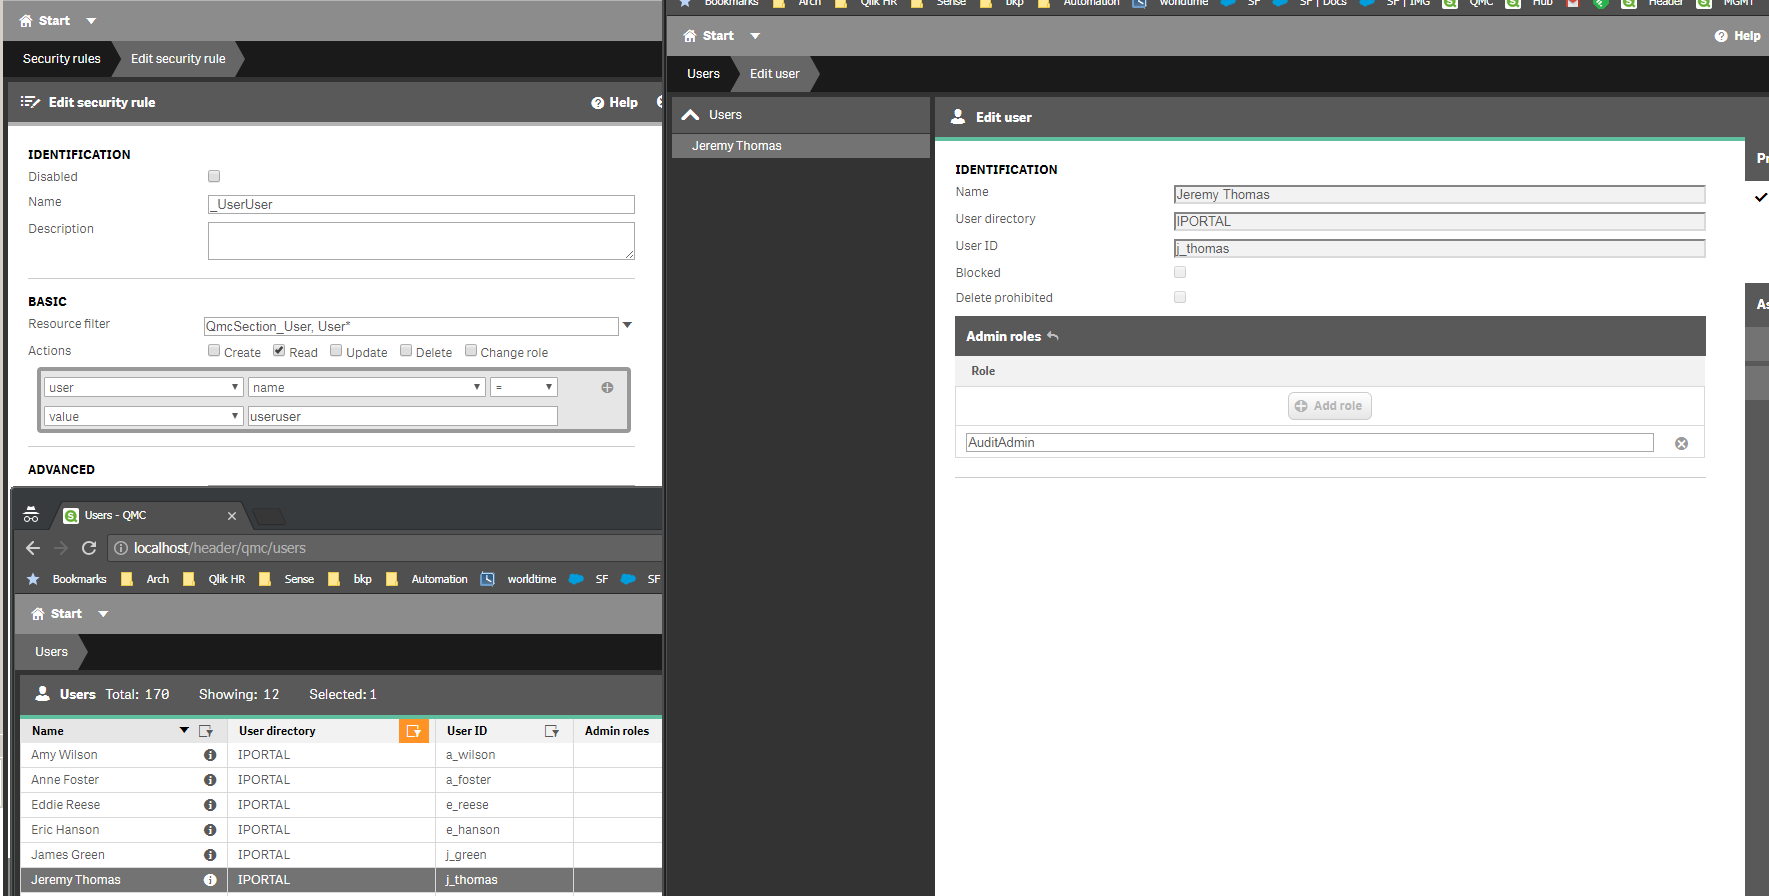Enable the Create action checkbox
1769x896 pixels.
coord(214,351)
